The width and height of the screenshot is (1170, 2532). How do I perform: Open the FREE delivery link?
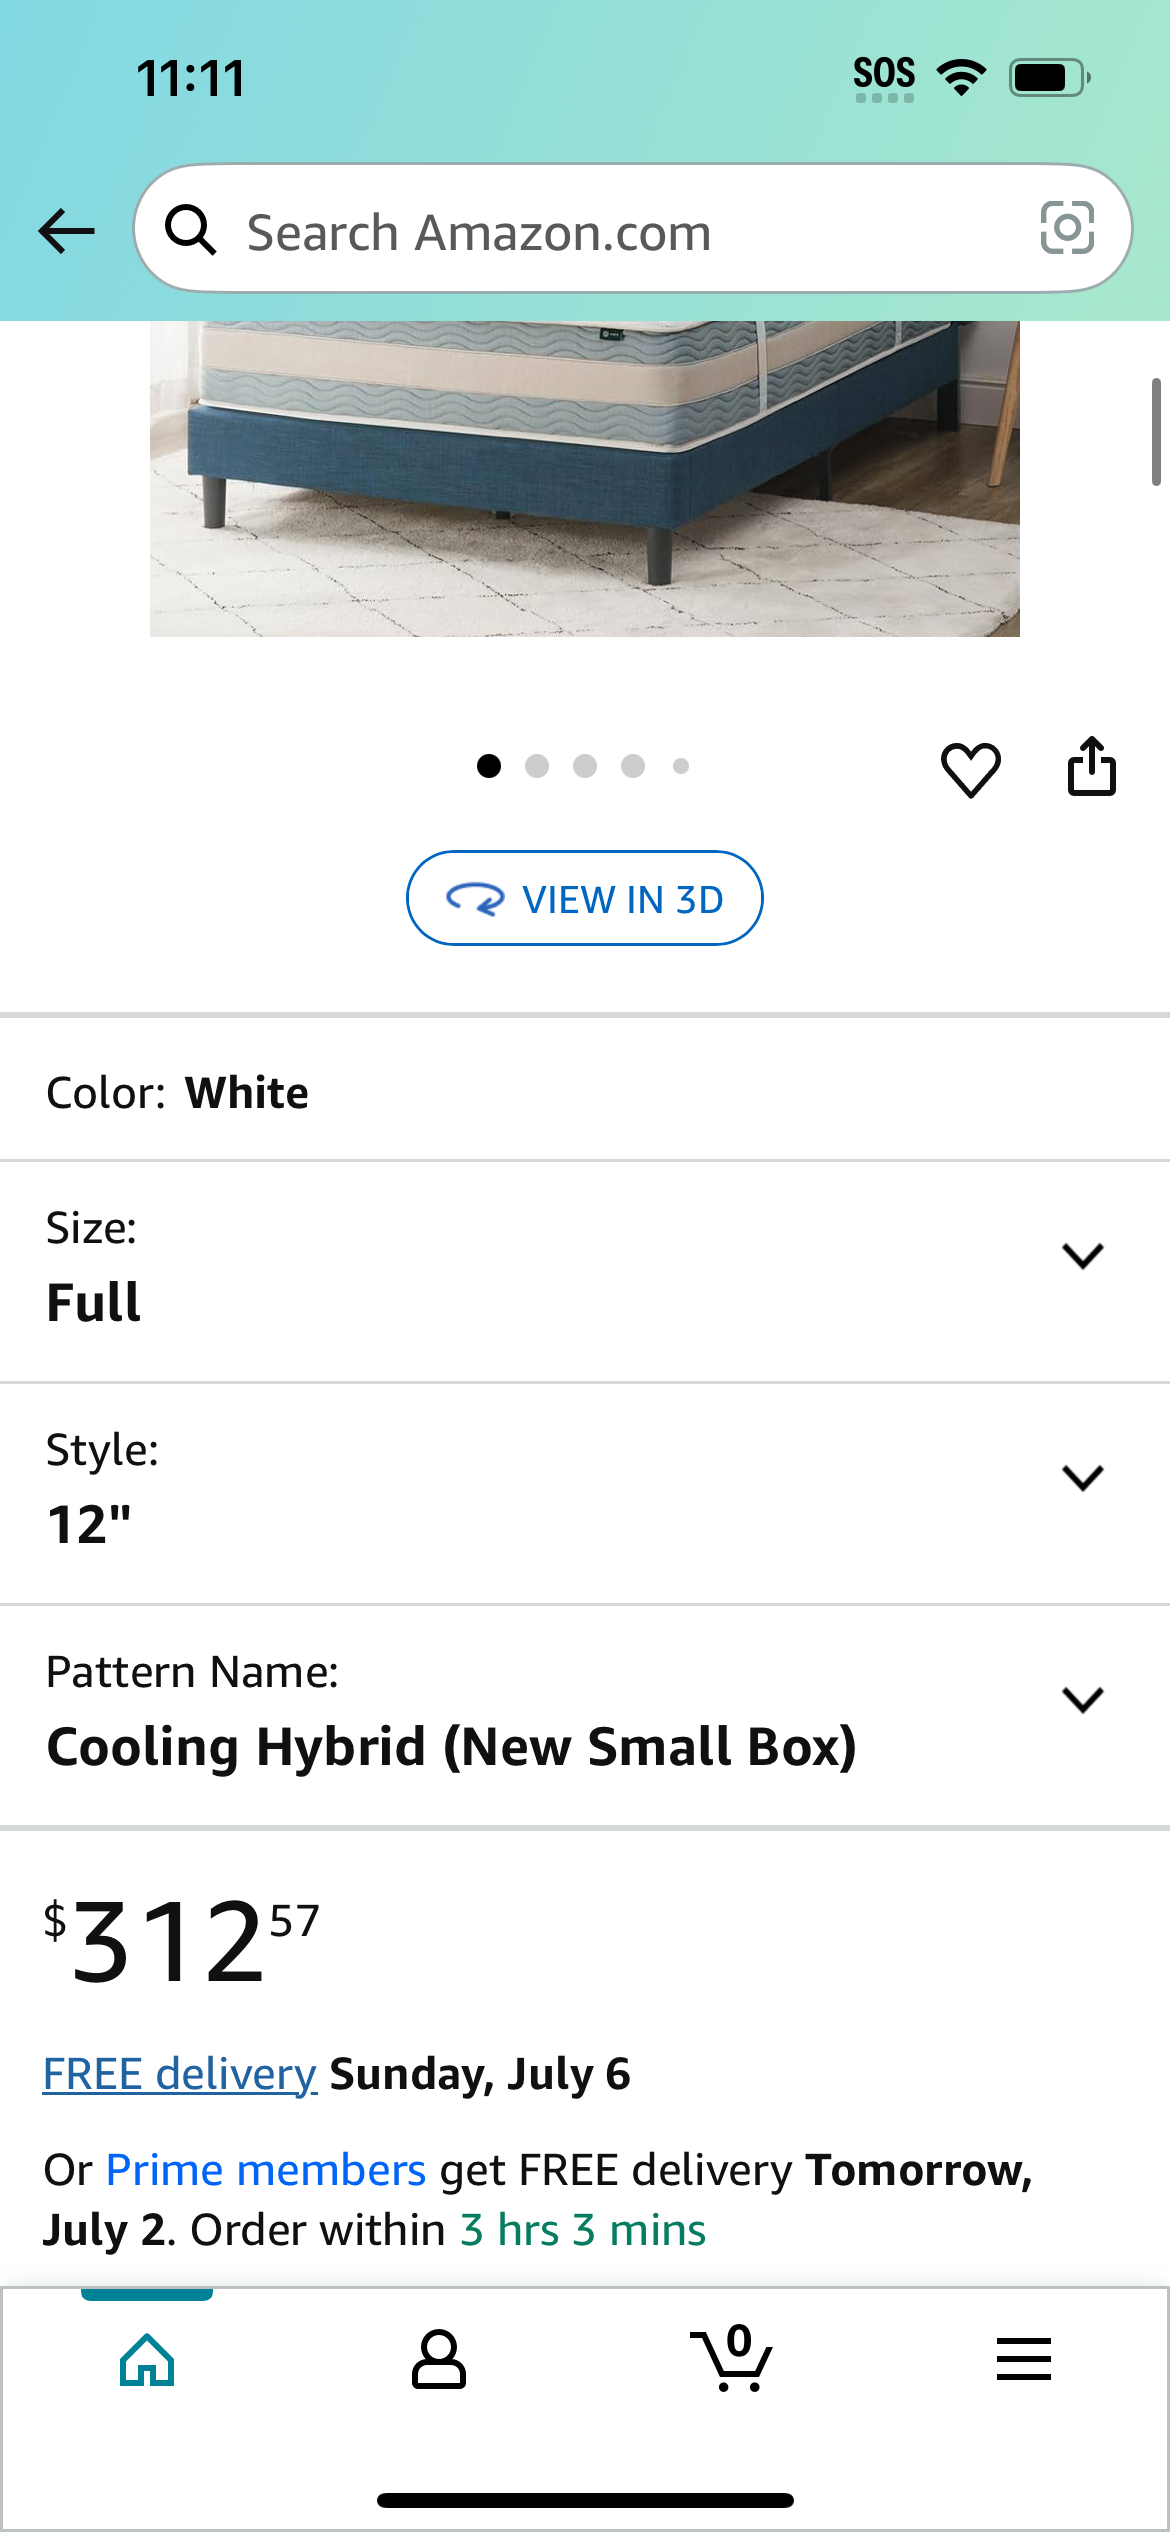pyautogui.click(x=180, y=2074)
